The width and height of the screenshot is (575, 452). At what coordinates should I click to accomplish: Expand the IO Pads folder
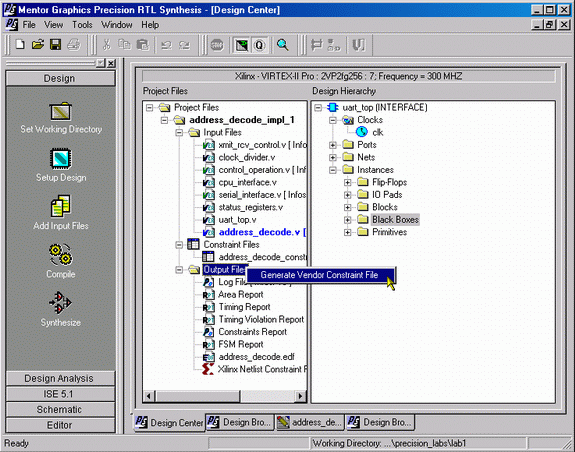click(x=348, y=195)
